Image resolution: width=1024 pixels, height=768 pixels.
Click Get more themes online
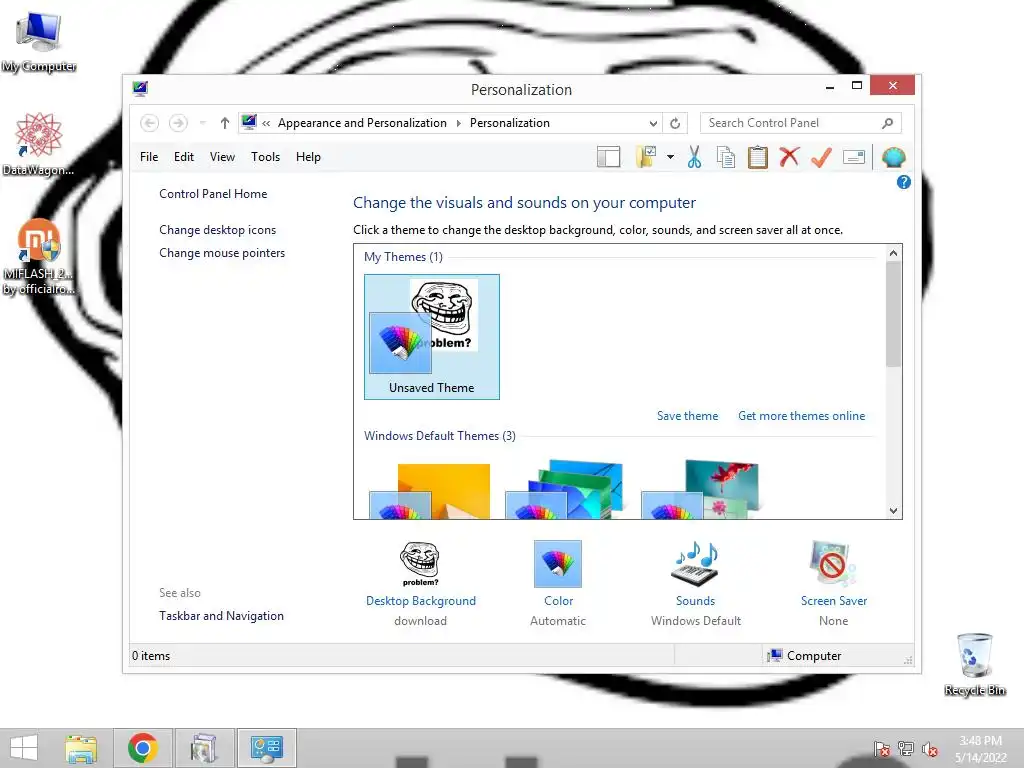click(x=801, y=416)
